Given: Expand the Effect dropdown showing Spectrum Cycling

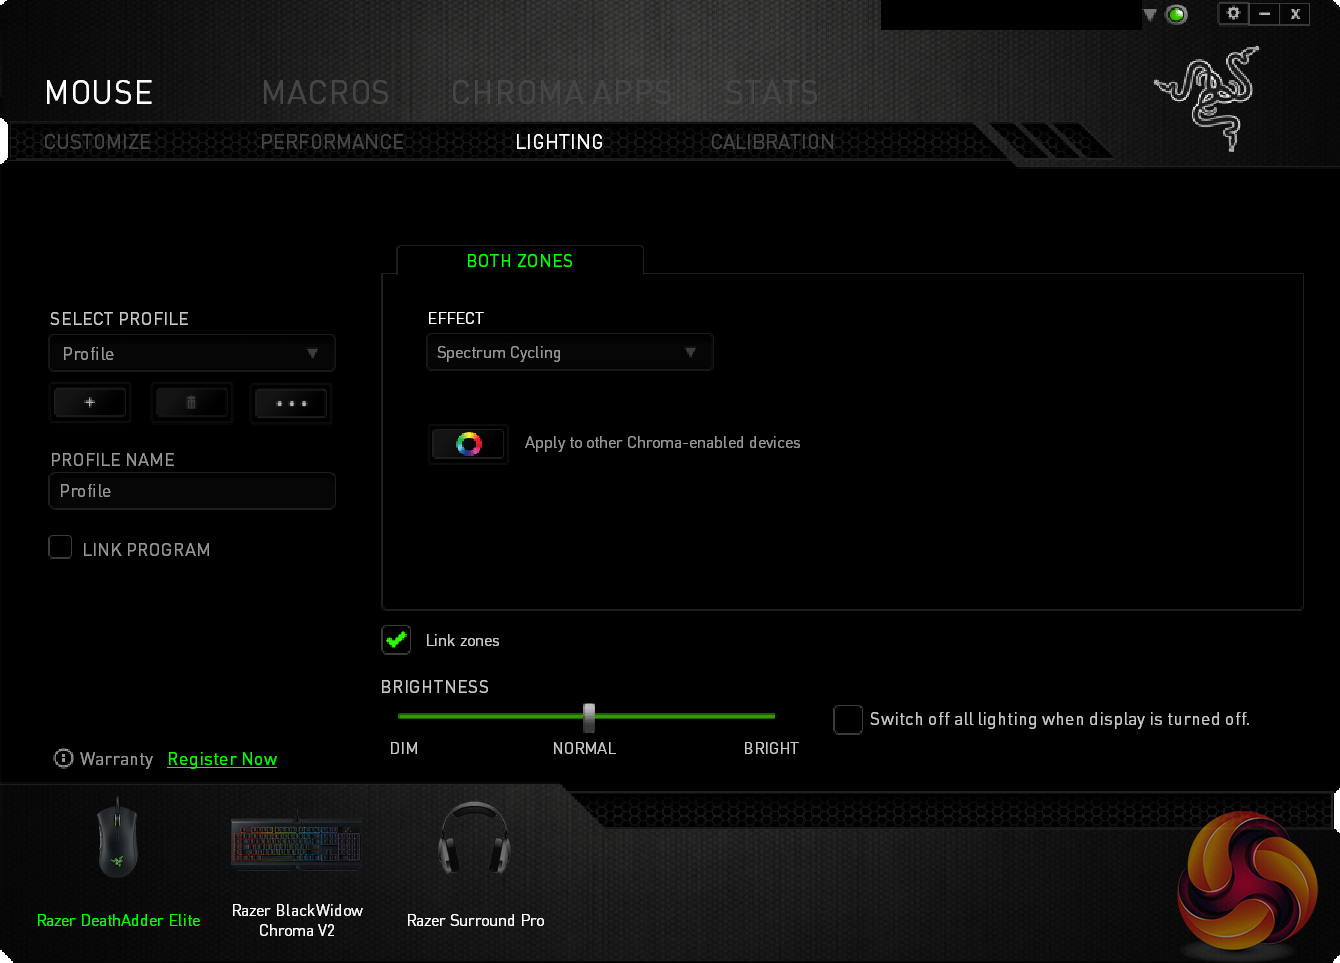Looking at the screenshot, I should click(x=570, y=352).
